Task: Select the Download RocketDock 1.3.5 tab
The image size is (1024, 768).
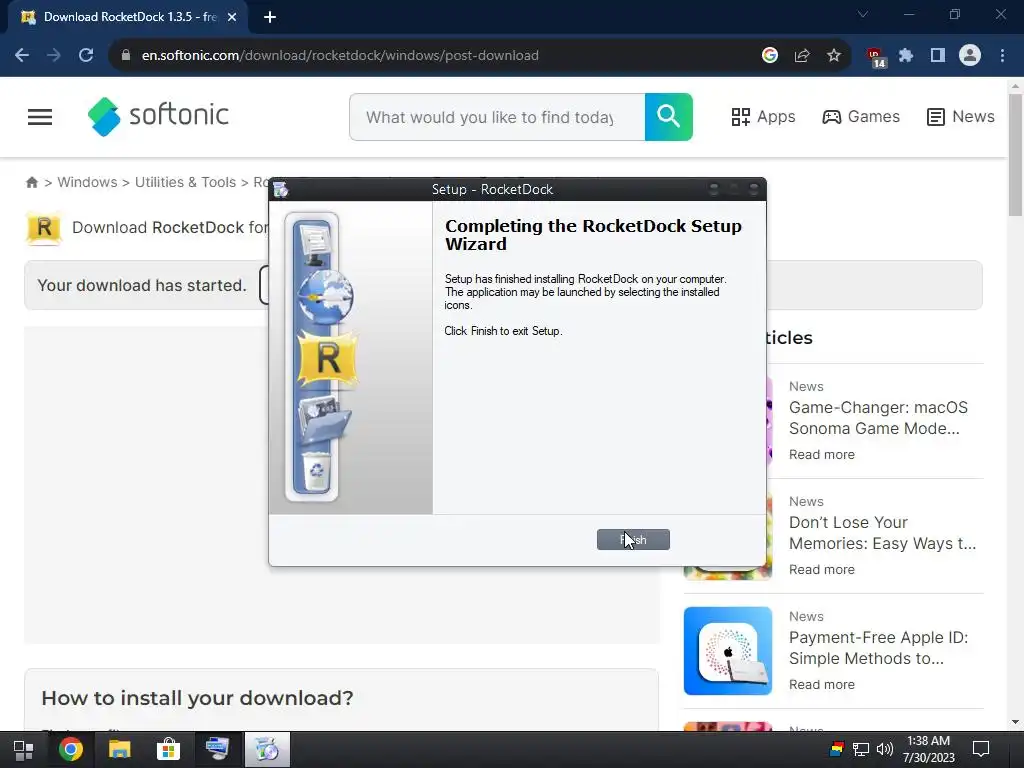Action: [128, 17]
